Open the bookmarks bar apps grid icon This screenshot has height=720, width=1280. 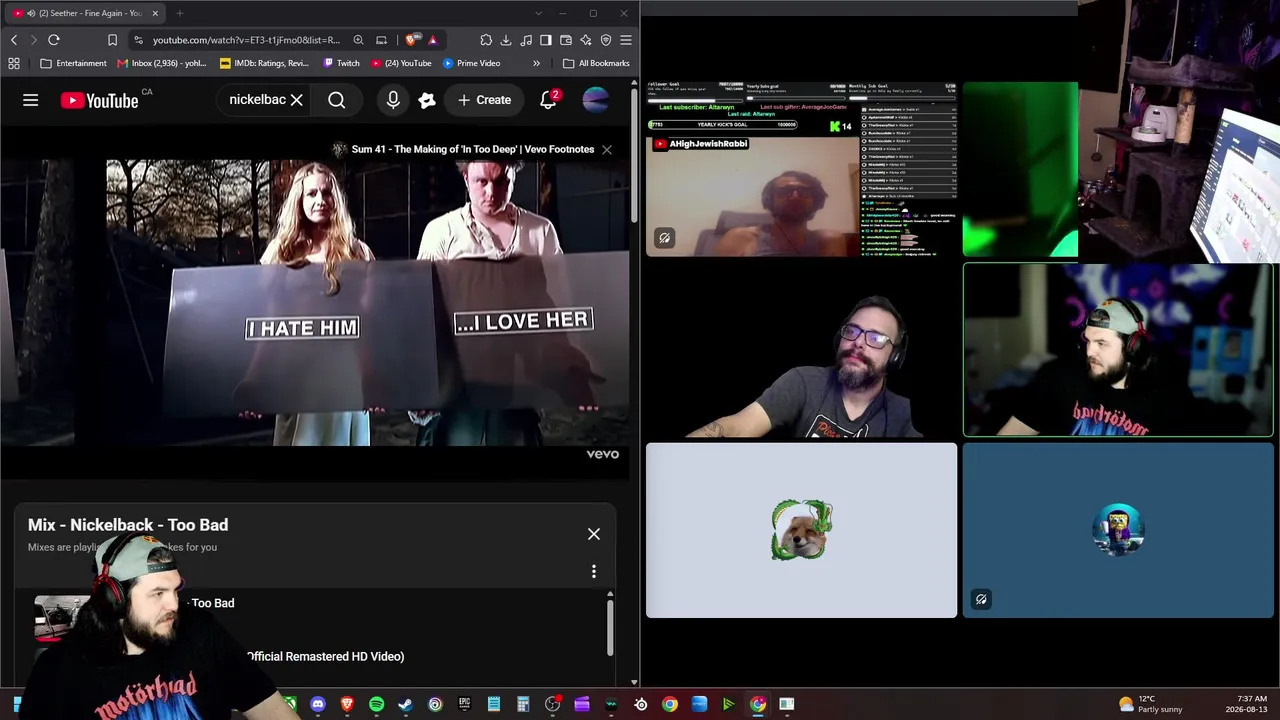[14, 63]
